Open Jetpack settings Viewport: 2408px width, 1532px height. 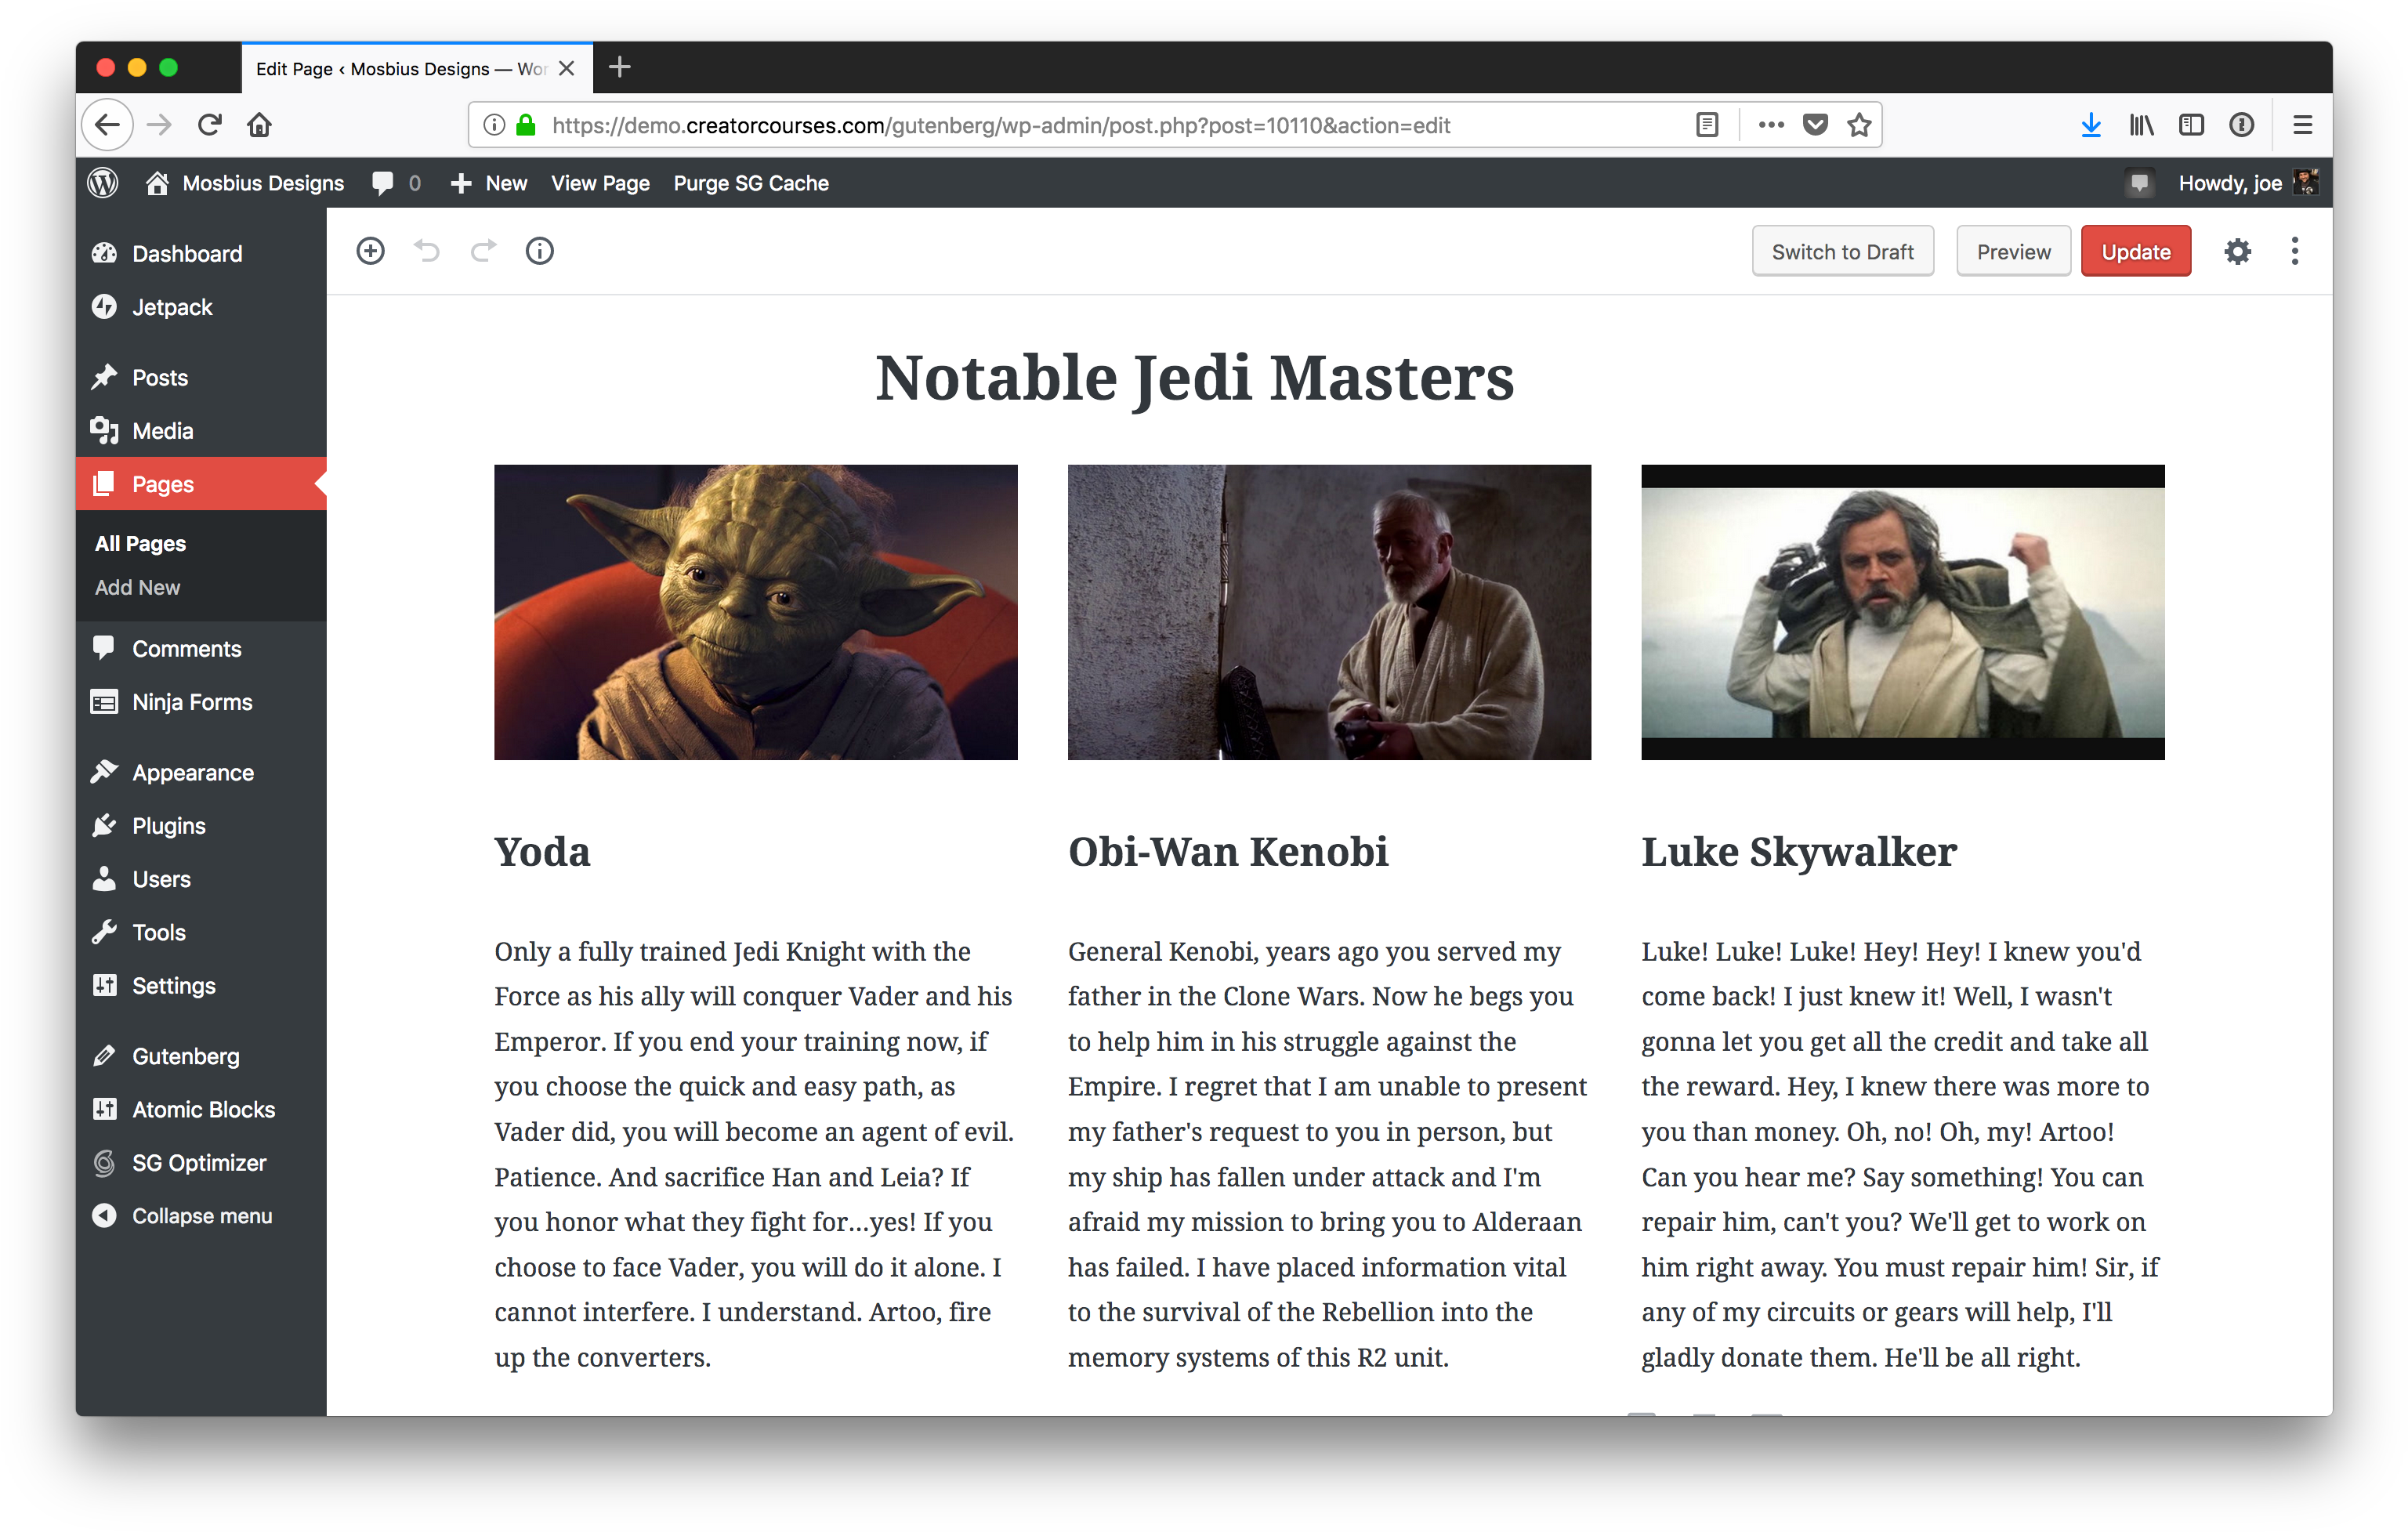click(x=171, y=307)
